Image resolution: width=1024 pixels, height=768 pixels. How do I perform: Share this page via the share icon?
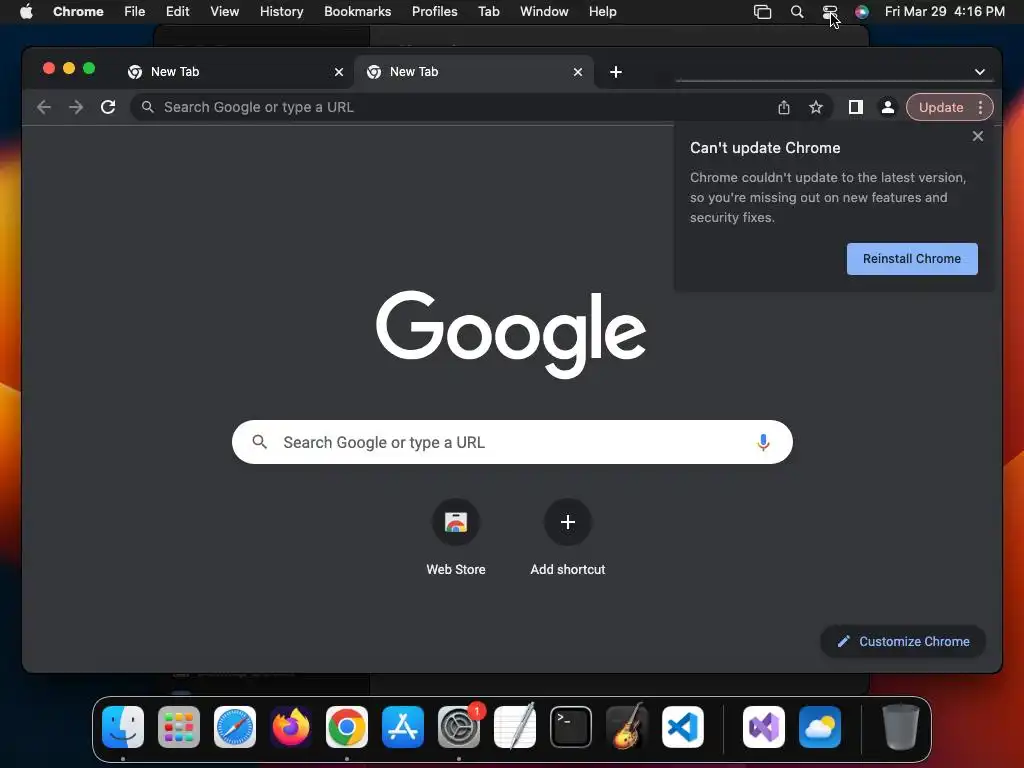pos(784,107)
